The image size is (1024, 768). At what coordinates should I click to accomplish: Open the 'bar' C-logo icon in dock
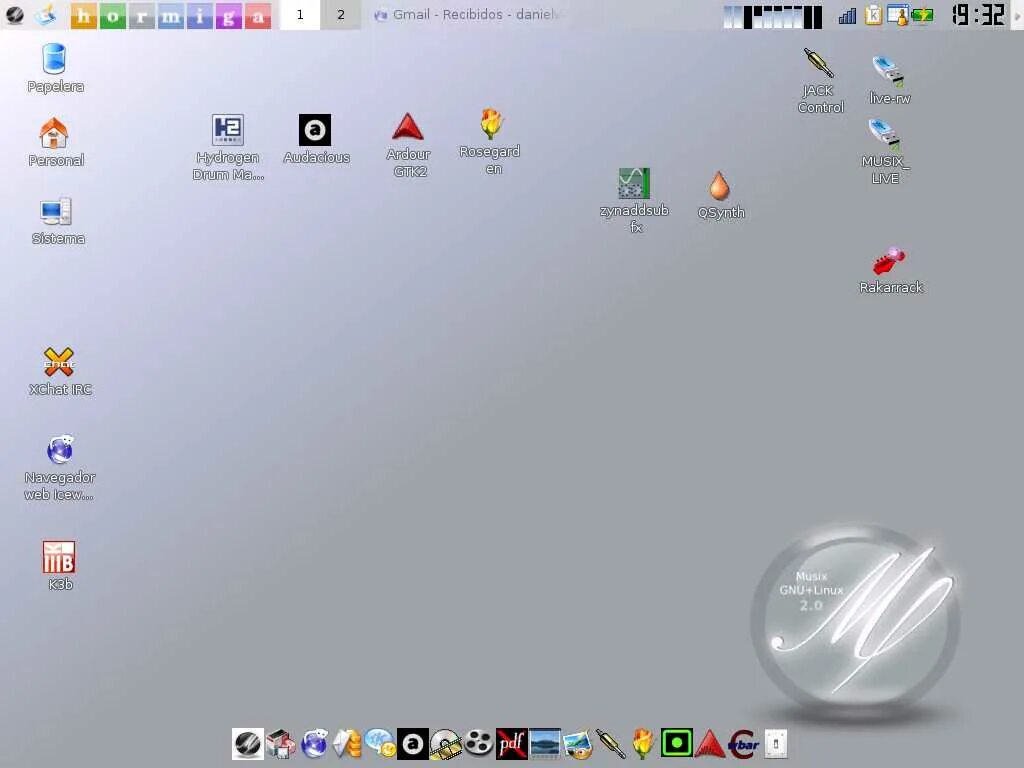click(743, 744)
